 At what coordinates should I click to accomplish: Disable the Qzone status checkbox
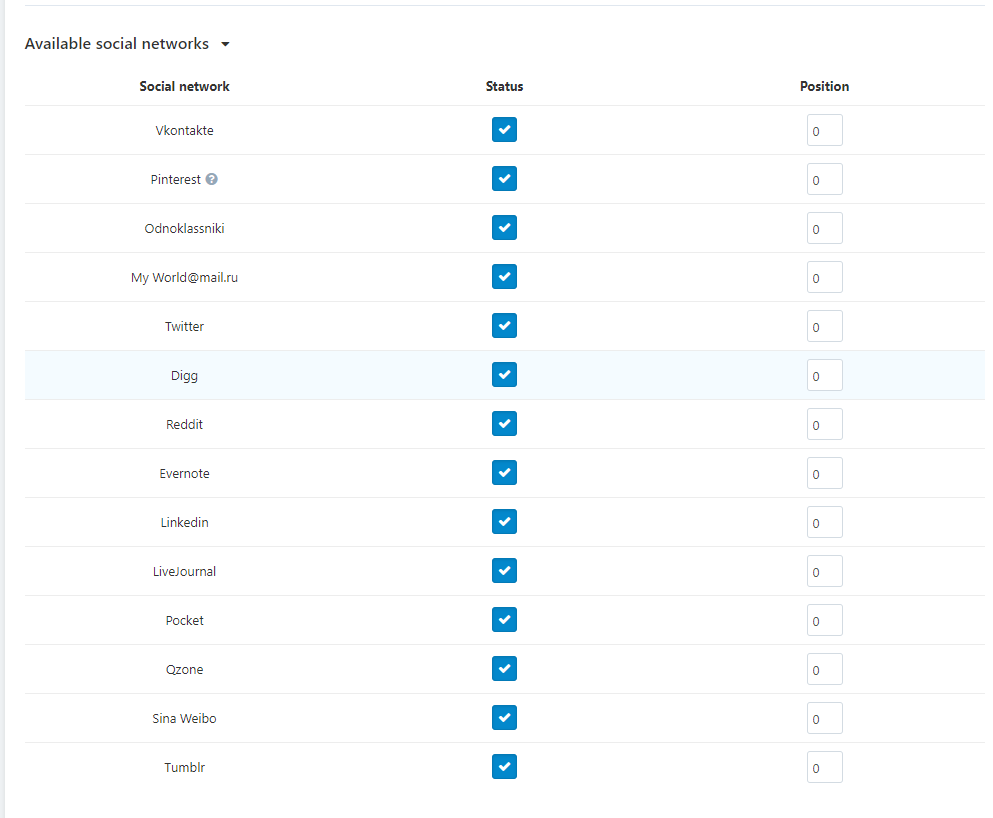pyautogui.click(x=504, y=669)
